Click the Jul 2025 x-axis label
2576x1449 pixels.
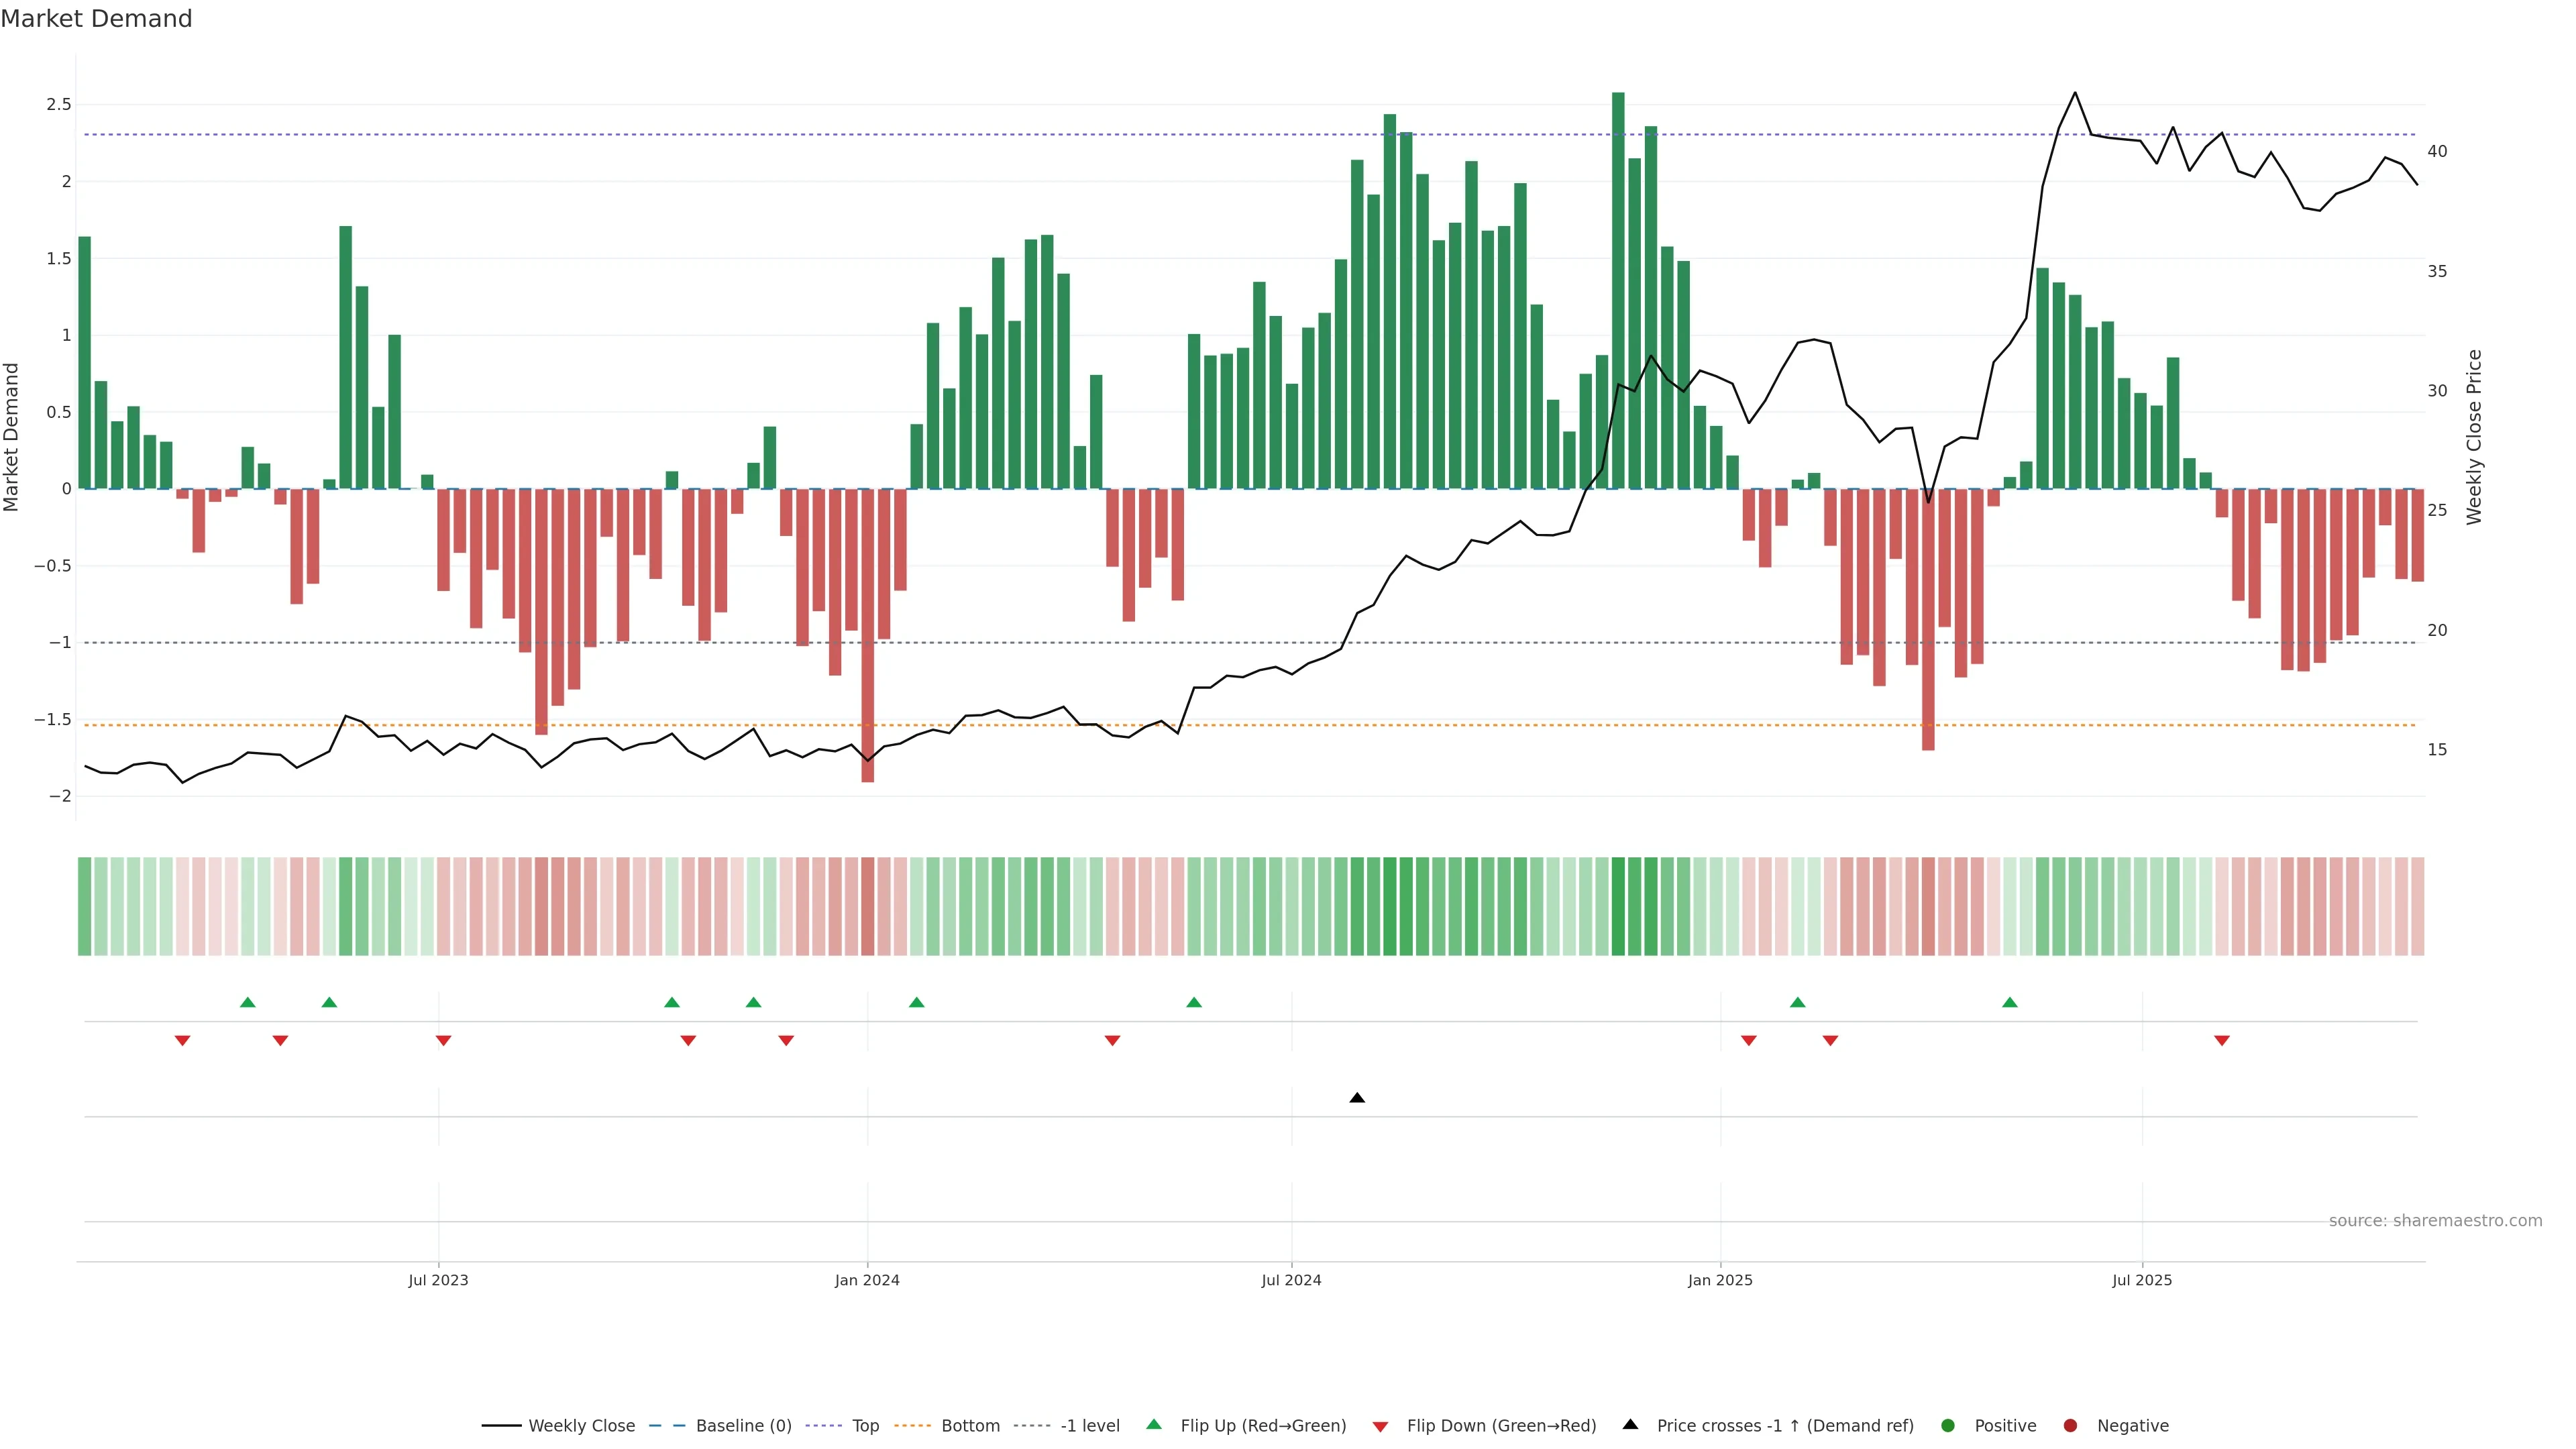click(2142, 1280)
